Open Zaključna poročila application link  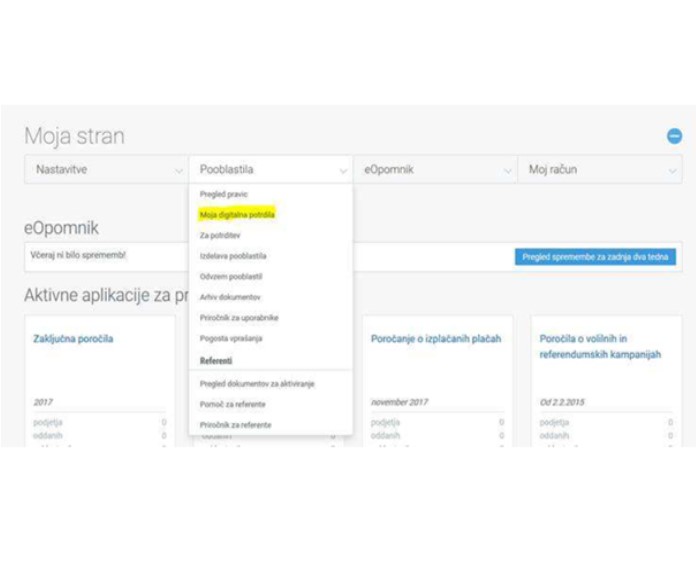73,339
